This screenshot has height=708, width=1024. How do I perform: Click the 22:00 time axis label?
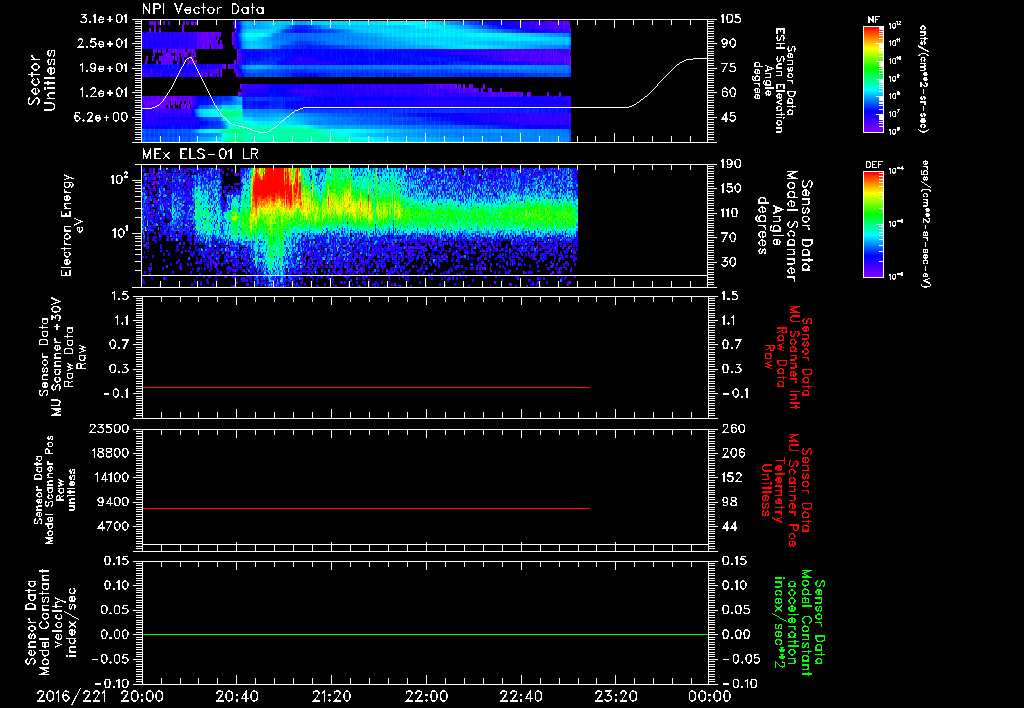426,696
